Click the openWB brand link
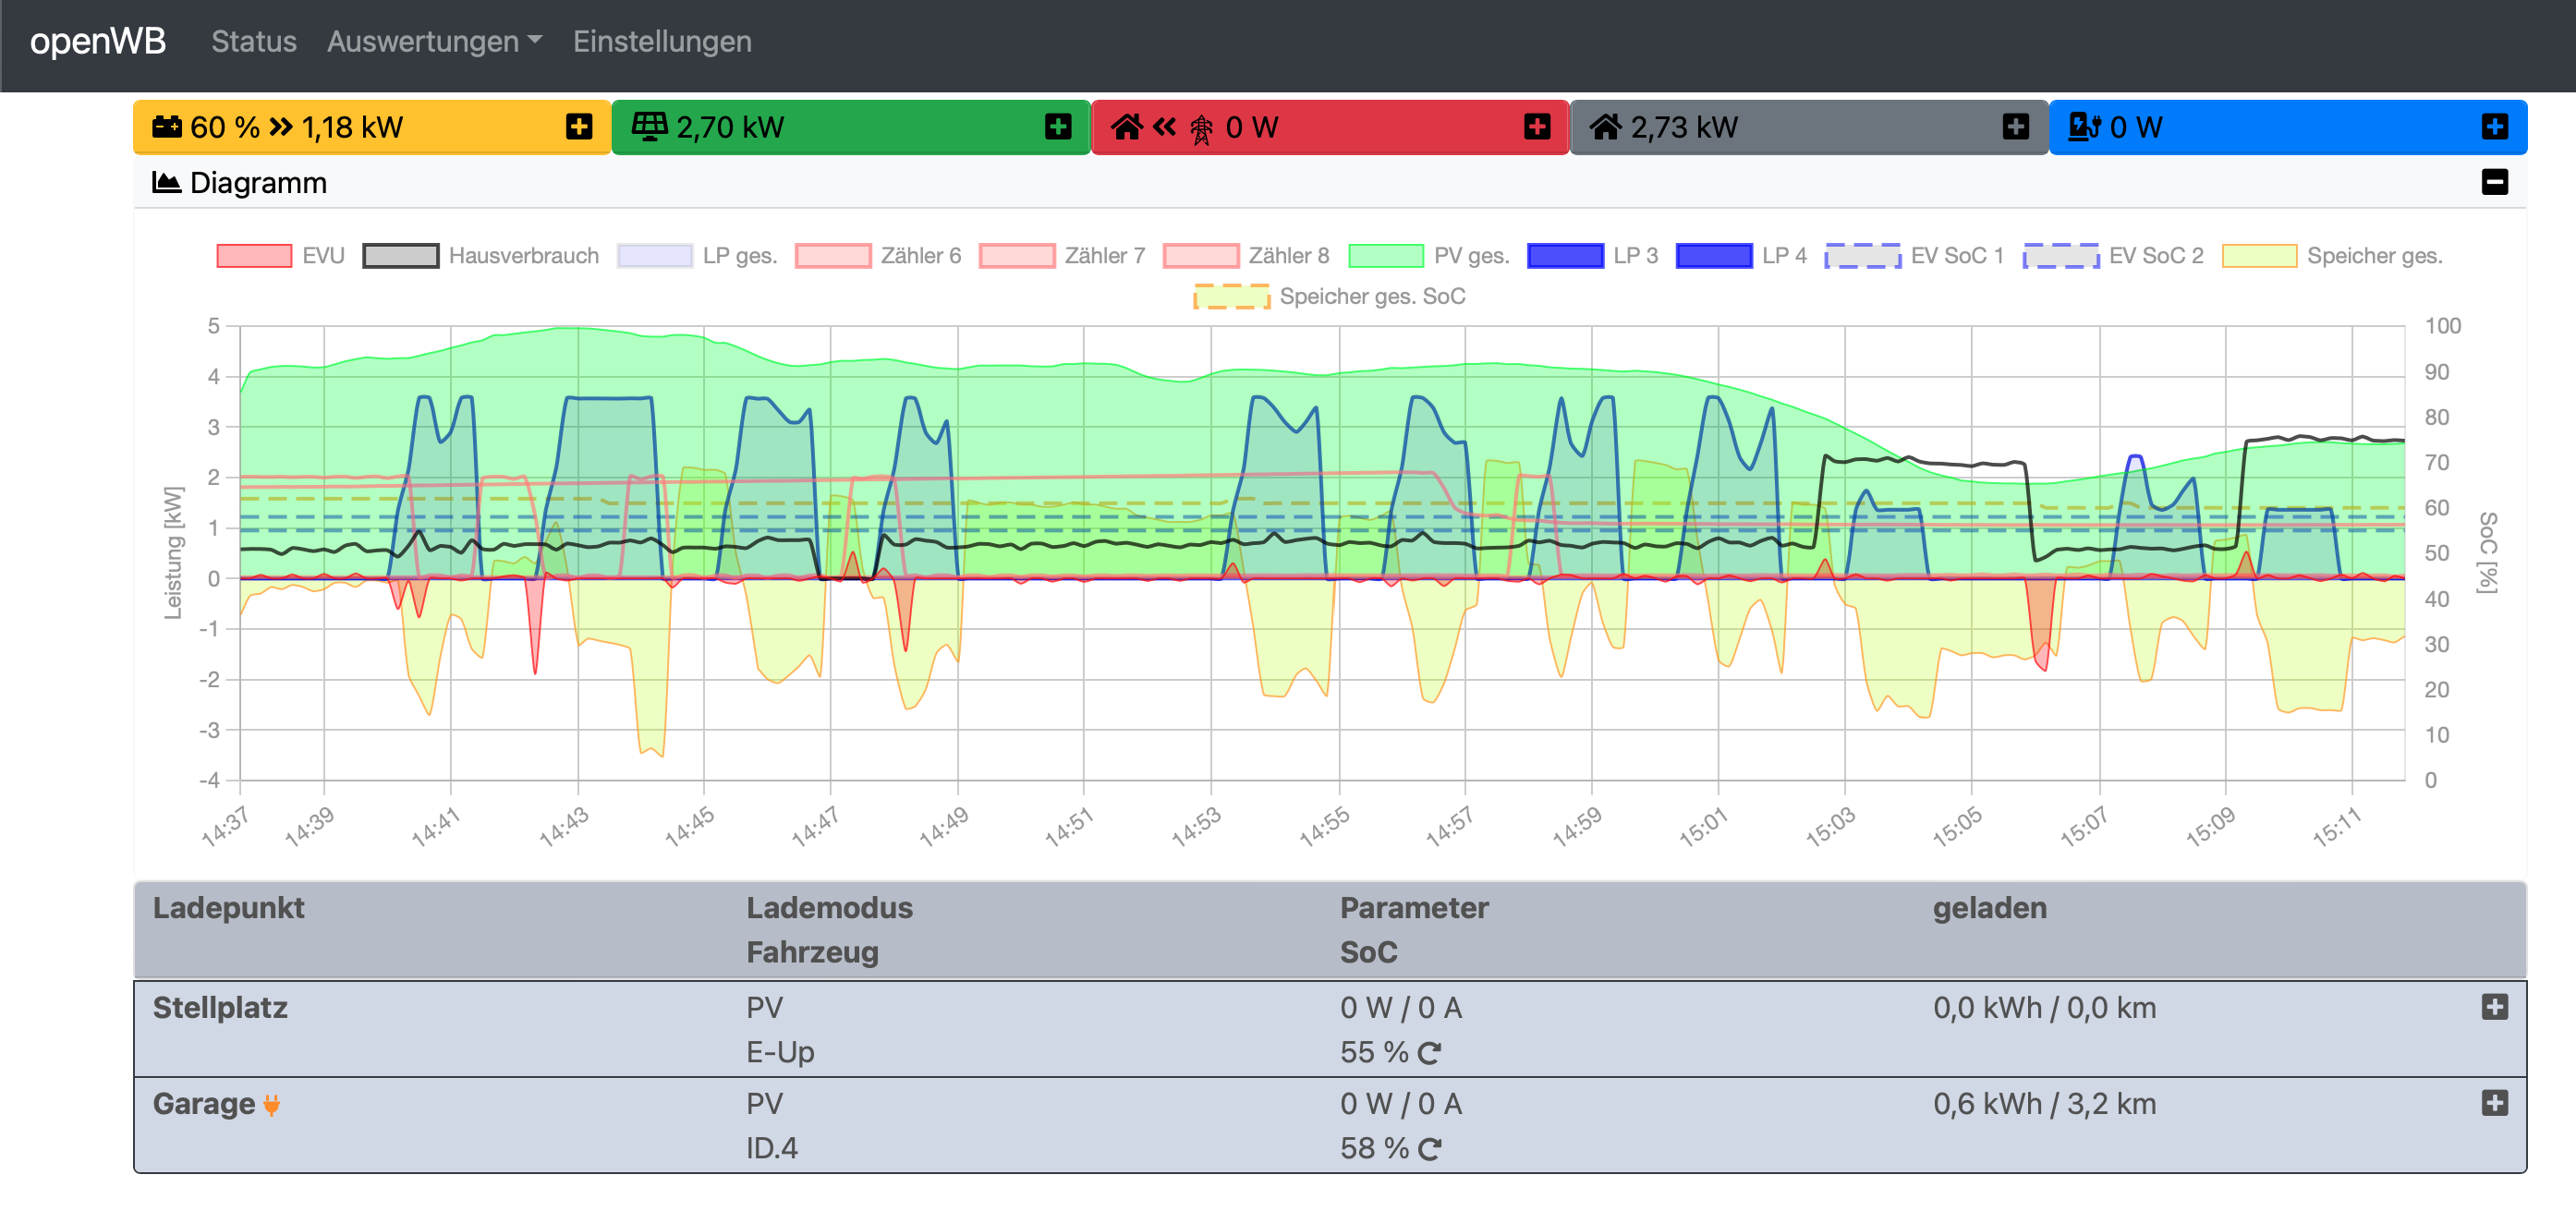 pyautogui.click(x=97, y=41)
